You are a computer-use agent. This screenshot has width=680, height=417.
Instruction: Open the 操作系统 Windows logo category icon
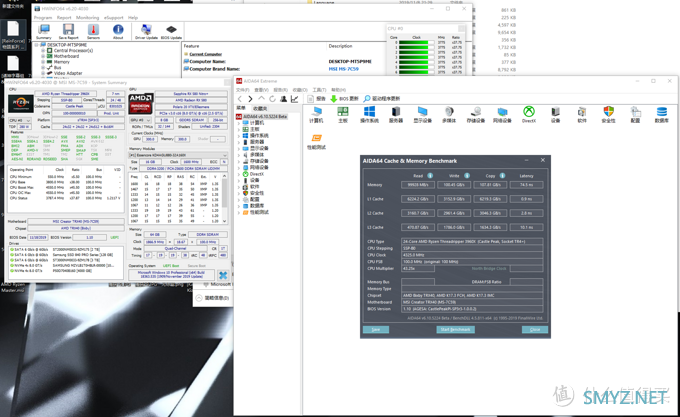coord(369,114)
